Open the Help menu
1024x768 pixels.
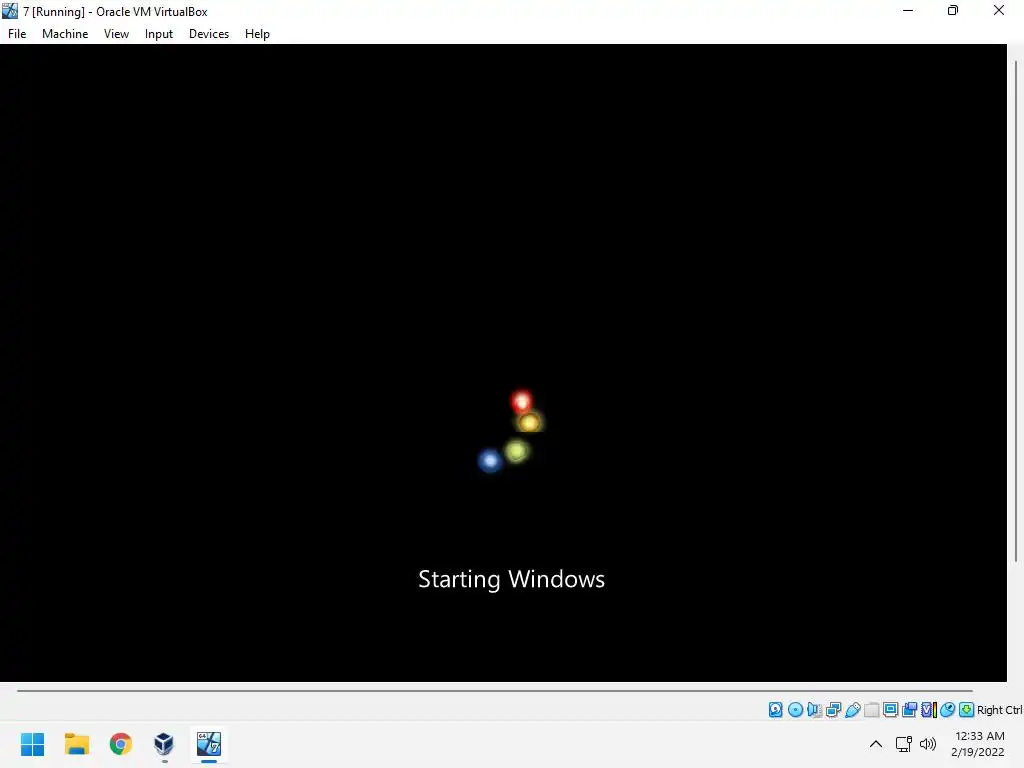coord(257,34)
